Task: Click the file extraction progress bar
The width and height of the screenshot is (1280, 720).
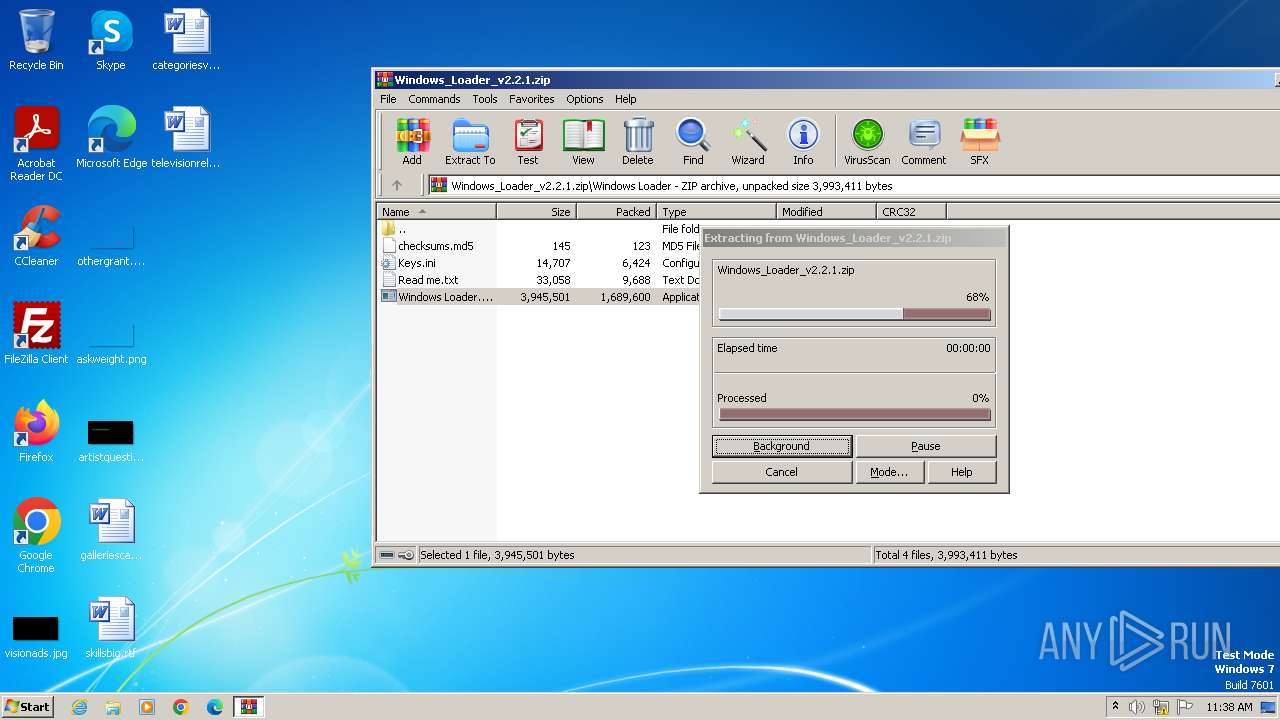Action: 854,314
